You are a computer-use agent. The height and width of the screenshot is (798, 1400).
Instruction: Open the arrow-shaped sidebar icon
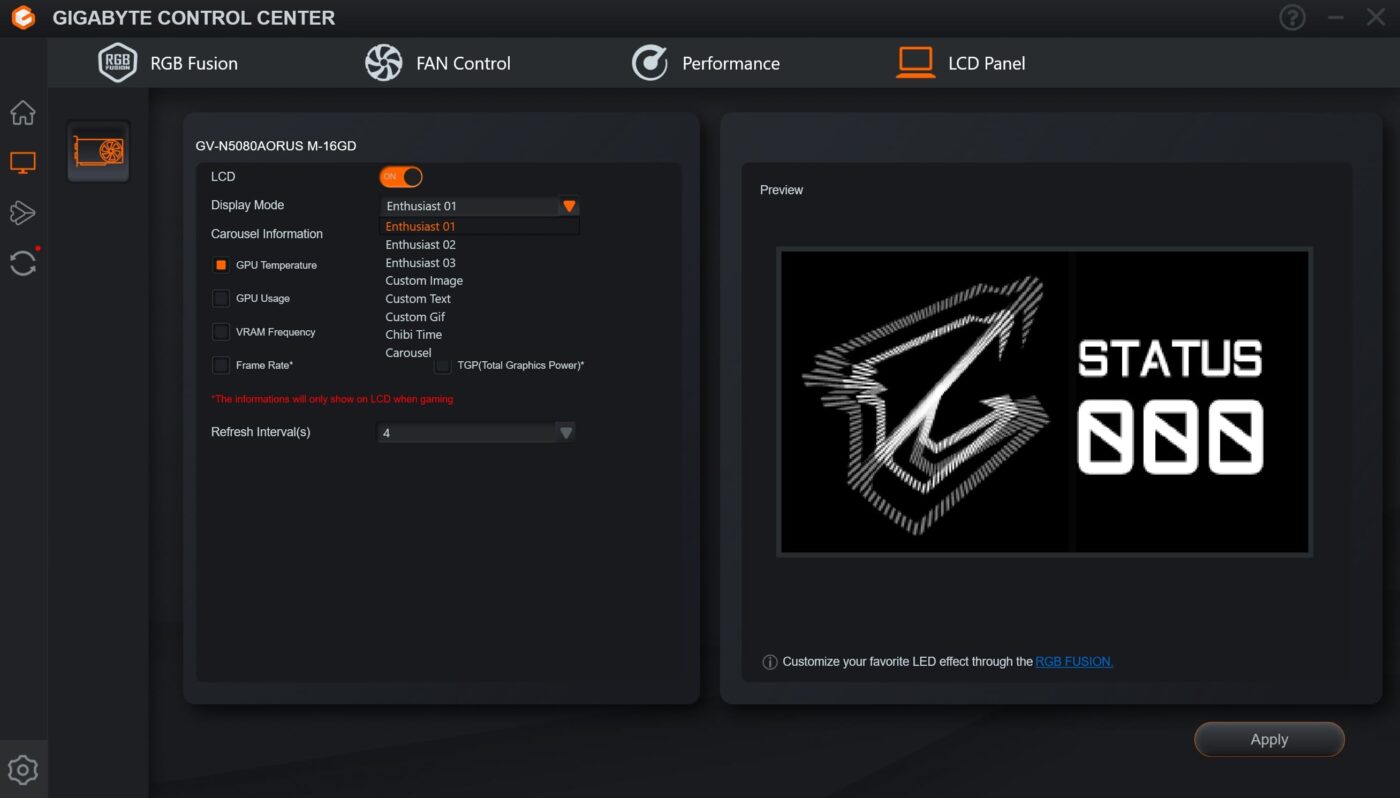[23, 212]
